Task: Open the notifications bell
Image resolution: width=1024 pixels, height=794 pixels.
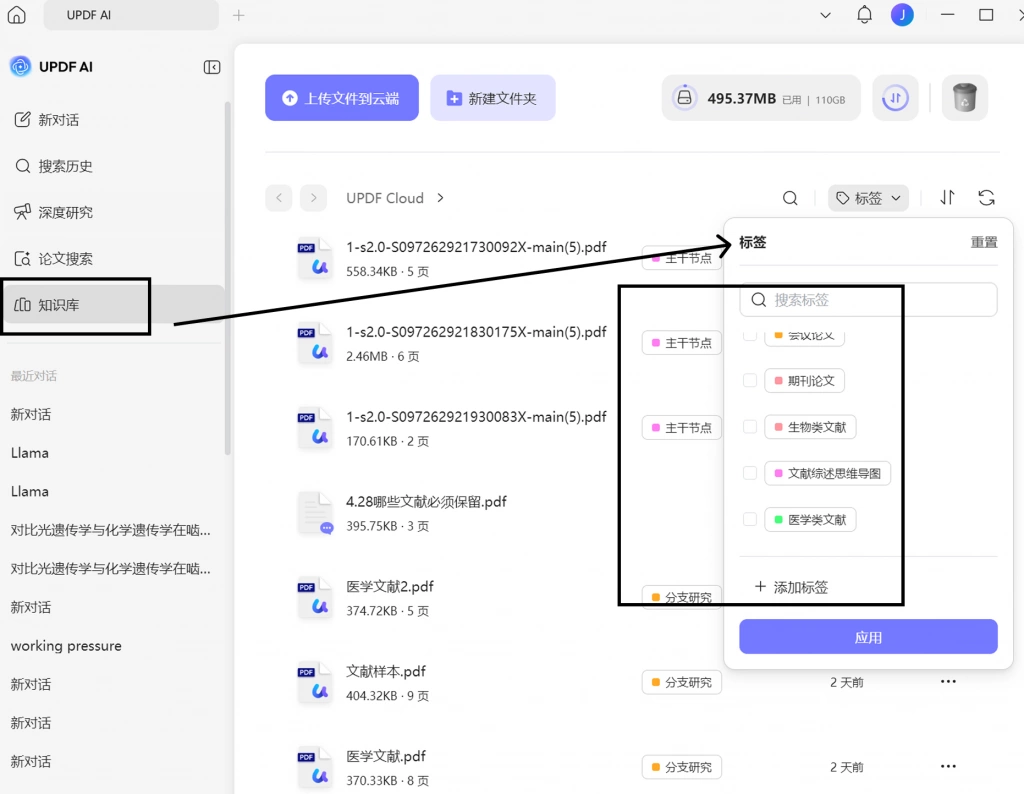Action: point(864,14)
